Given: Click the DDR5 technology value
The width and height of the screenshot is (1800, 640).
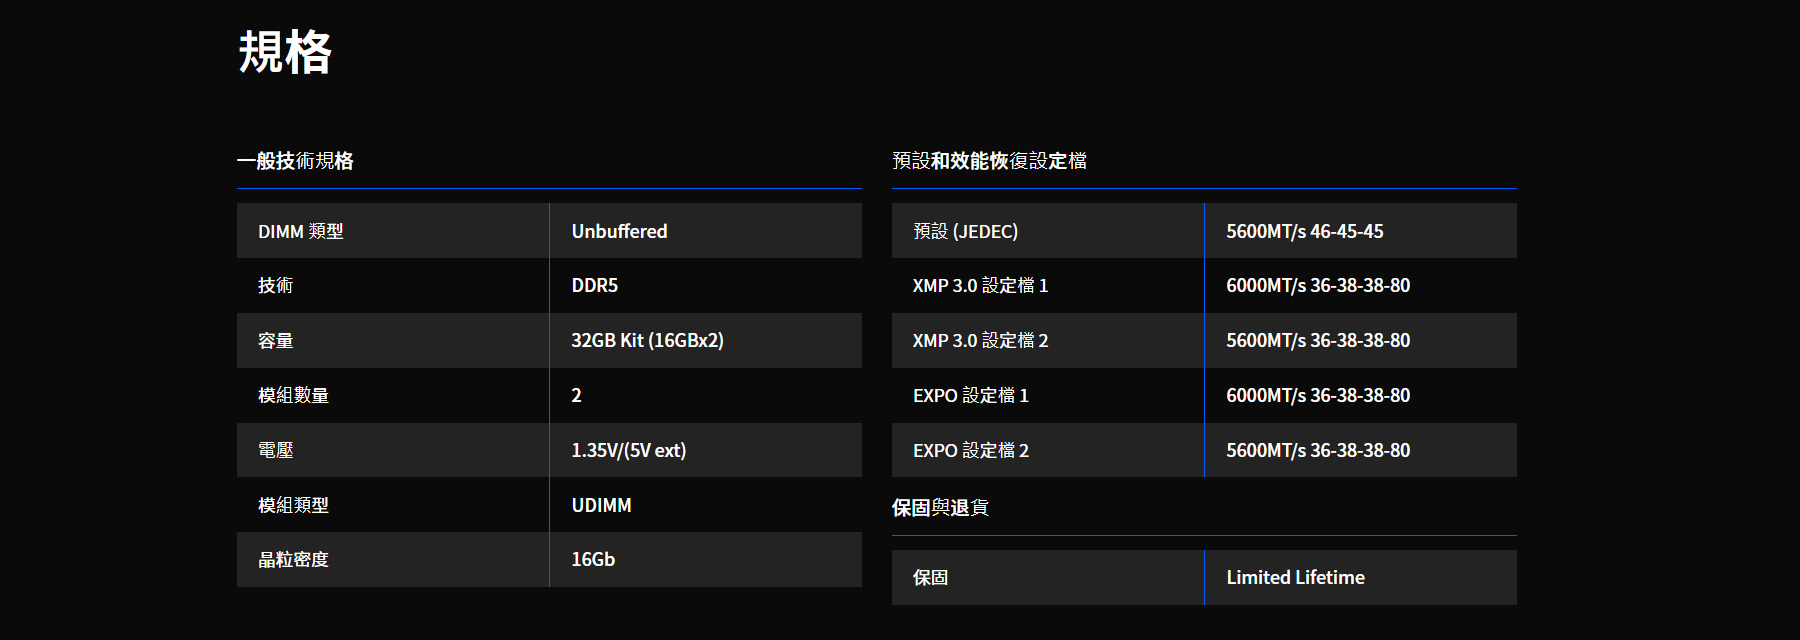Looking at the screenshot, I should tap(594, 286).
